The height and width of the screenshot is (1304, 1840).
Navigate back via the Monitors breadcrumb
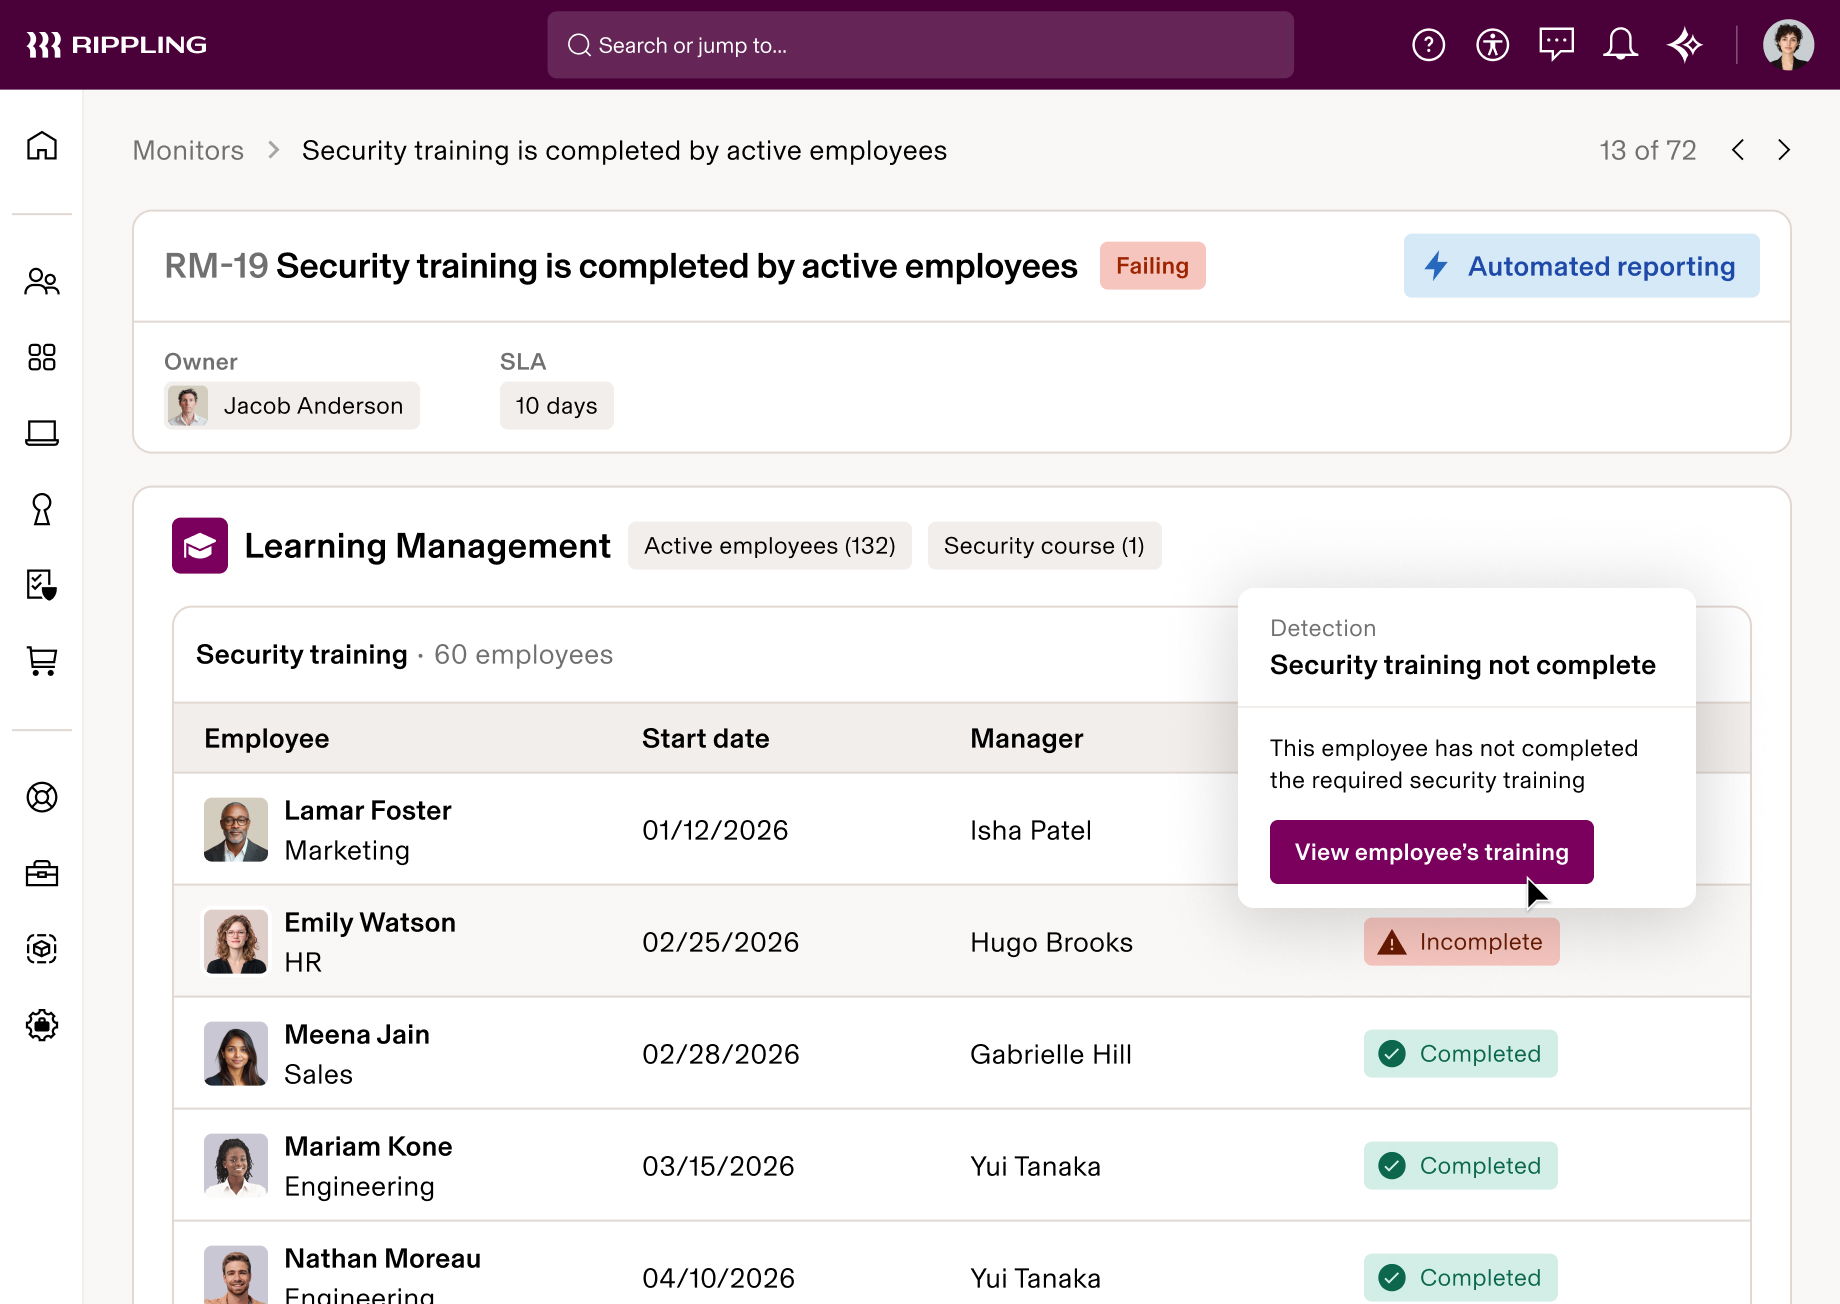[188, 150]
